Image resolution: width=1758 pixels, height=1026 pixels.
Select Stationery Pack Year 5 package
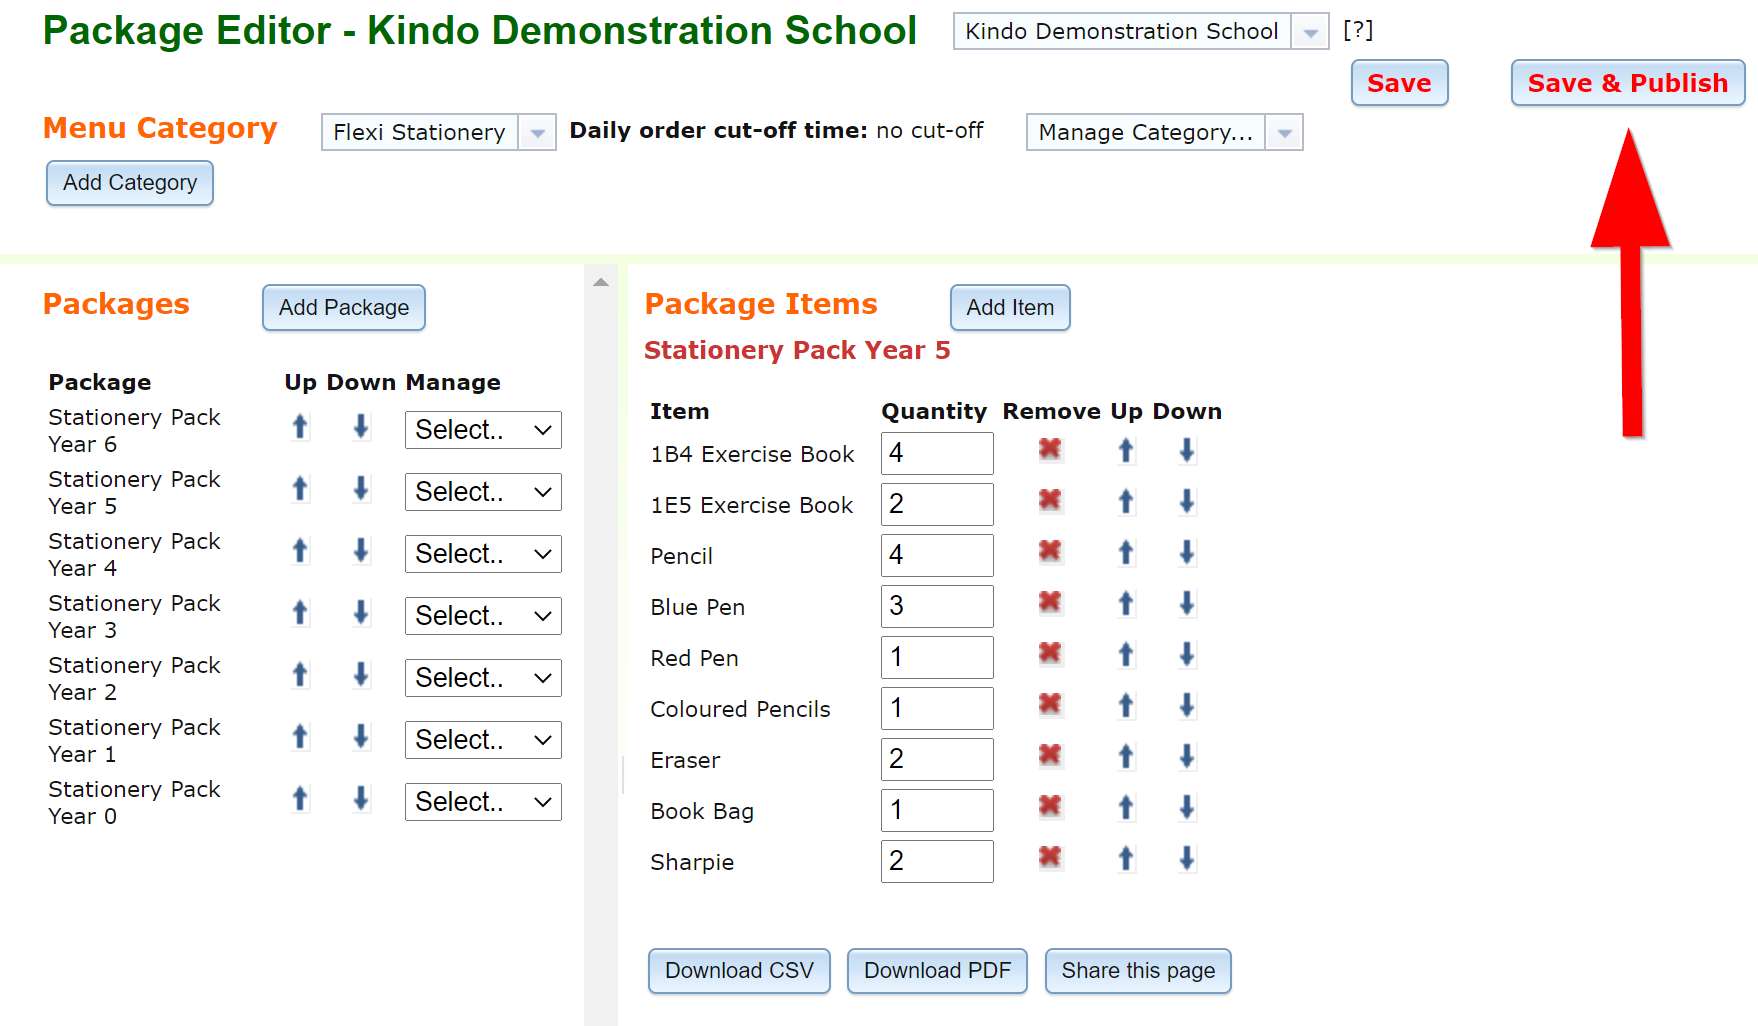coord(134,492)
